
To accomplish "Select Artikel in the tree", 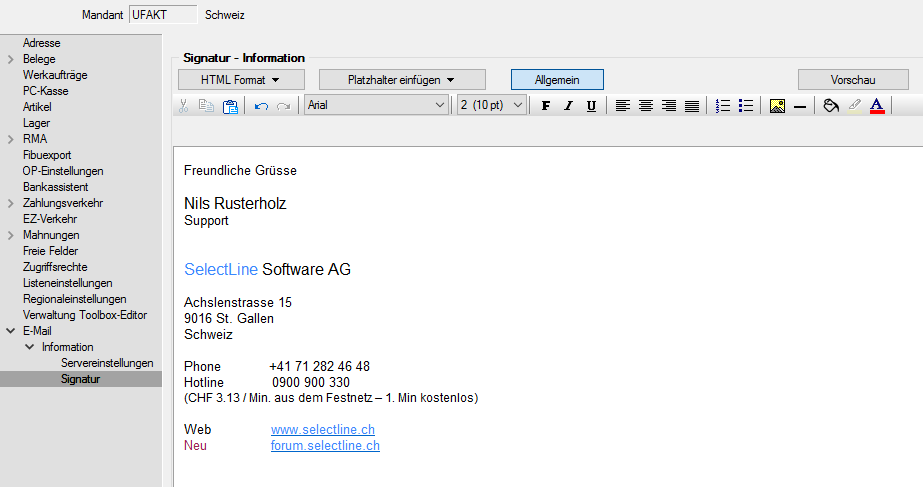I will pos(36,107).
